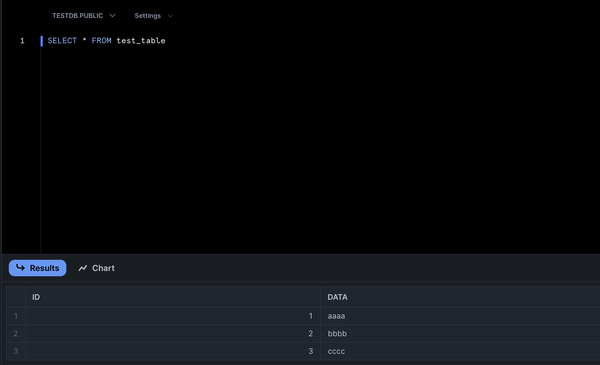Click the Chart line-graph icon
Screen dimensions: 600x365
coord(83,268)
